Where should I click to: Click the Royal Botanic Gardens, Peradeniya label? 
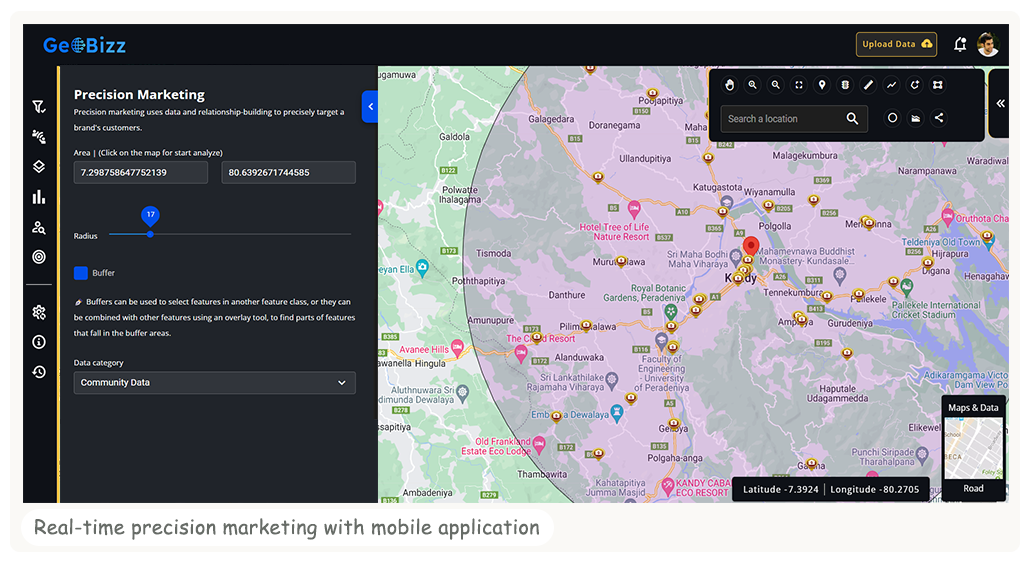pyautogui.click(x=644, y=293)
